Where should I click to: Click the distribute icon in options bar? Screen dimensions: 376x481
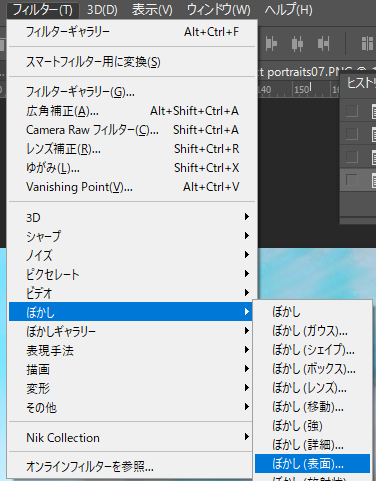pyautogui.click(x=367, y=44)
